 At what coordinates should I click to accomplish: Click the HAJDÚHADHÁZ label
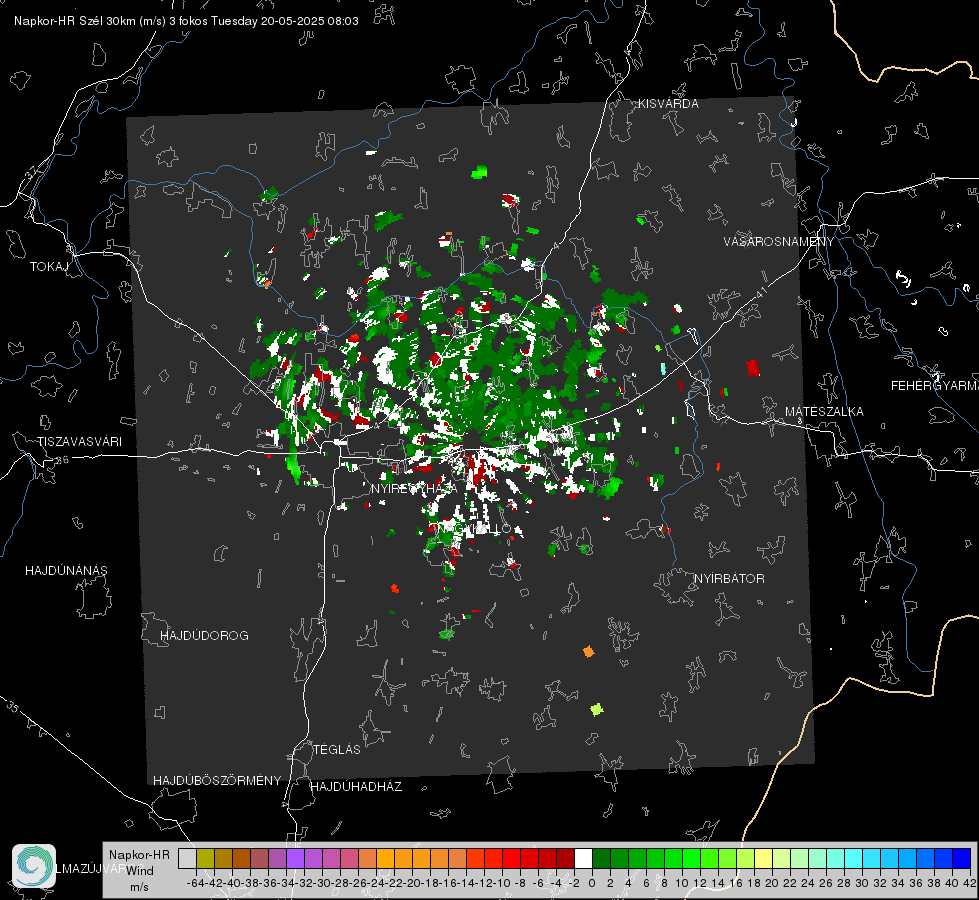[x=356, y=787]
